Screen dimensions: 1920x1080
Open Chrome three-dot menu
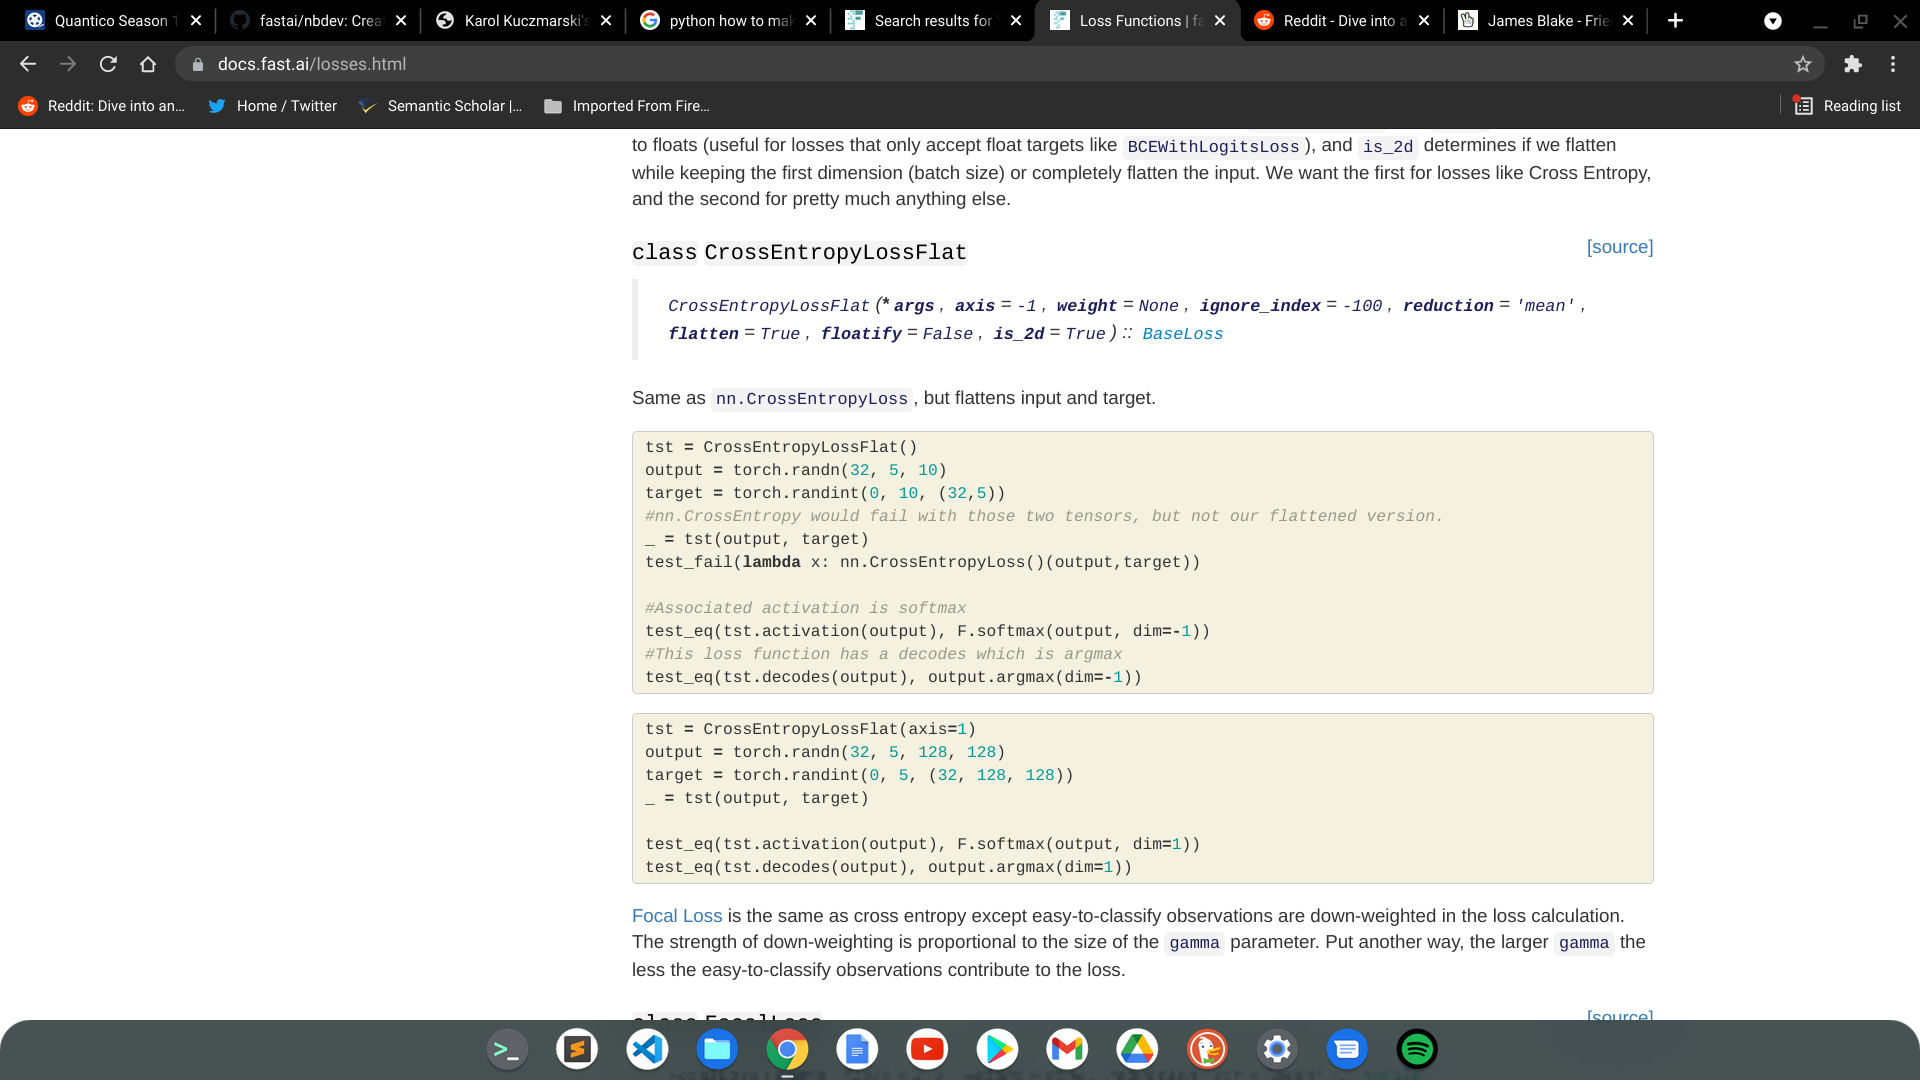click(1893, 64)
